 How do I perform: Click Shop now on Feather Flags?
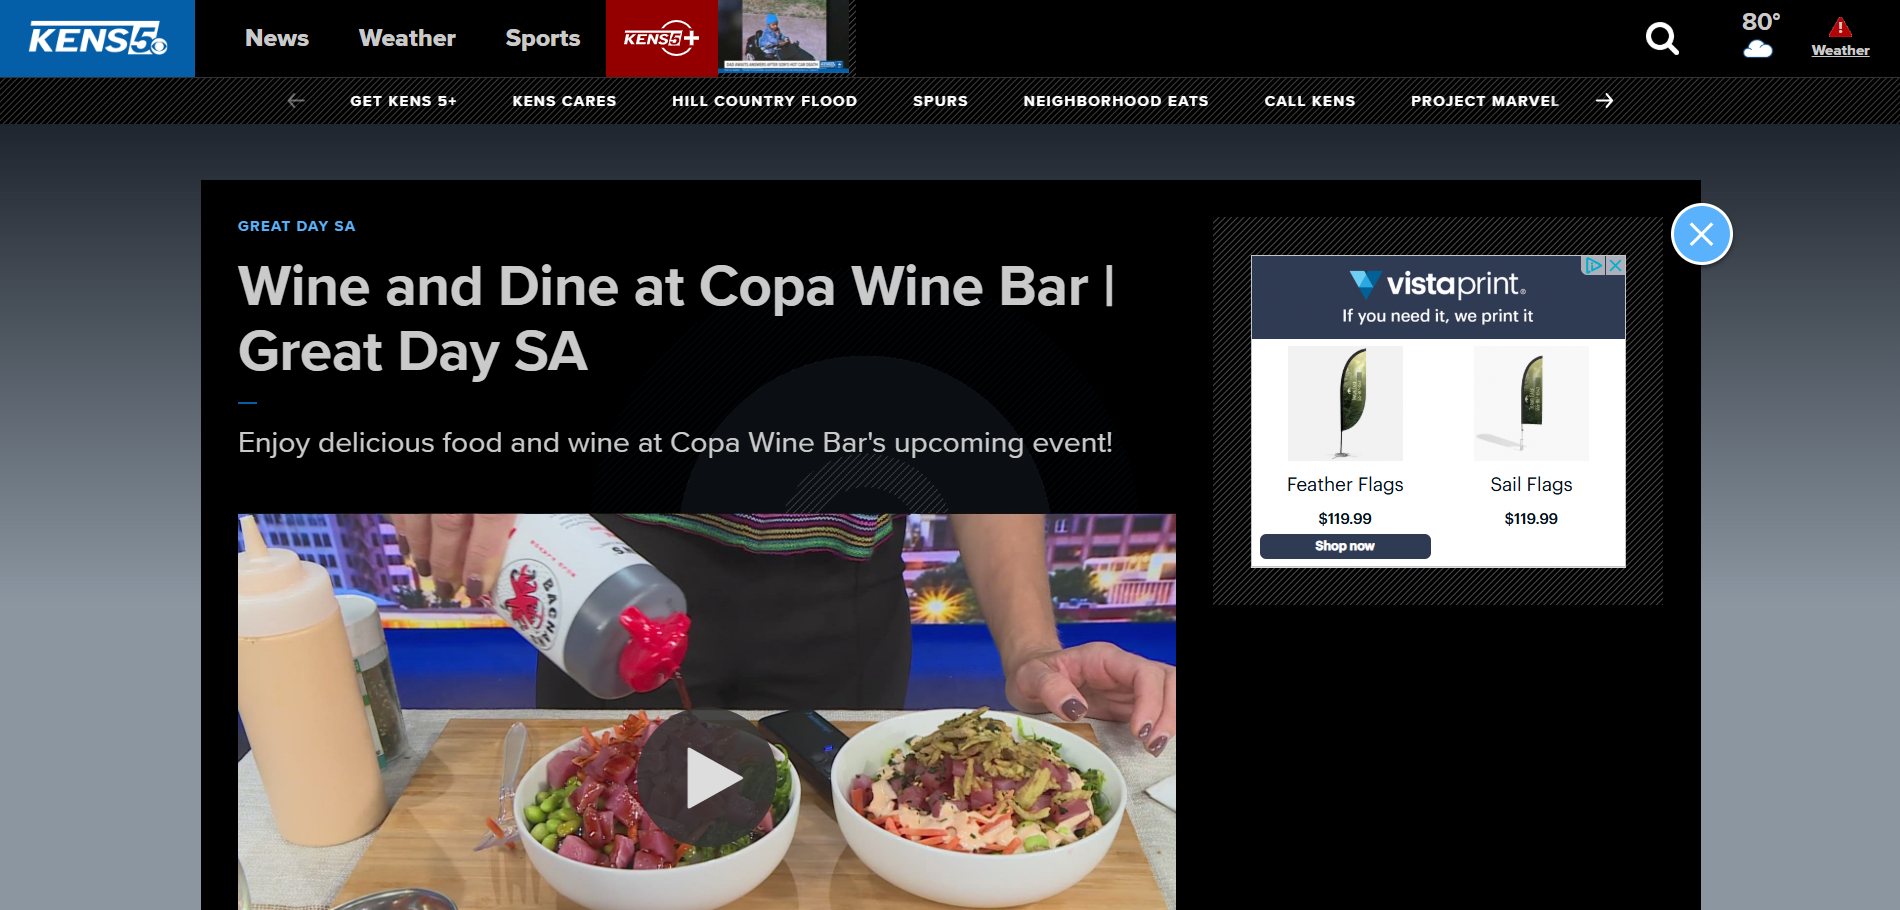pyautogui.click(x=1345, y=546)
